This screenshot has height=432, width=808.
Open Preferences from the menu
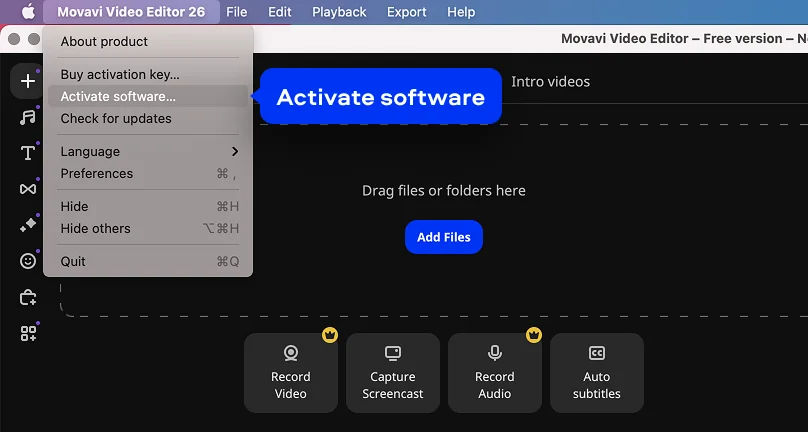tap(148, 174)
